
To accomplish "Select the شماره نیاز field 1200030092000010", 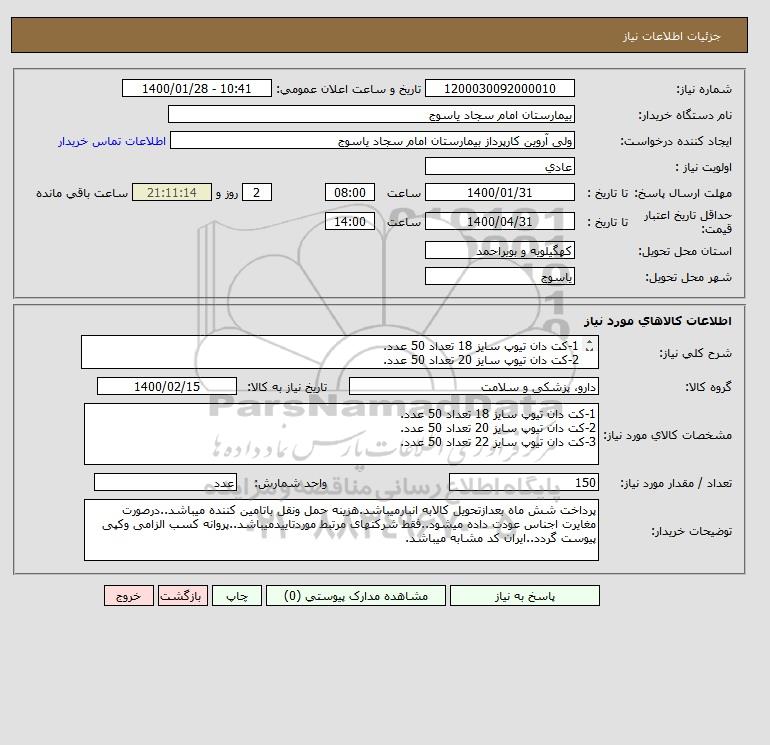I will click(x=499, y=88).
